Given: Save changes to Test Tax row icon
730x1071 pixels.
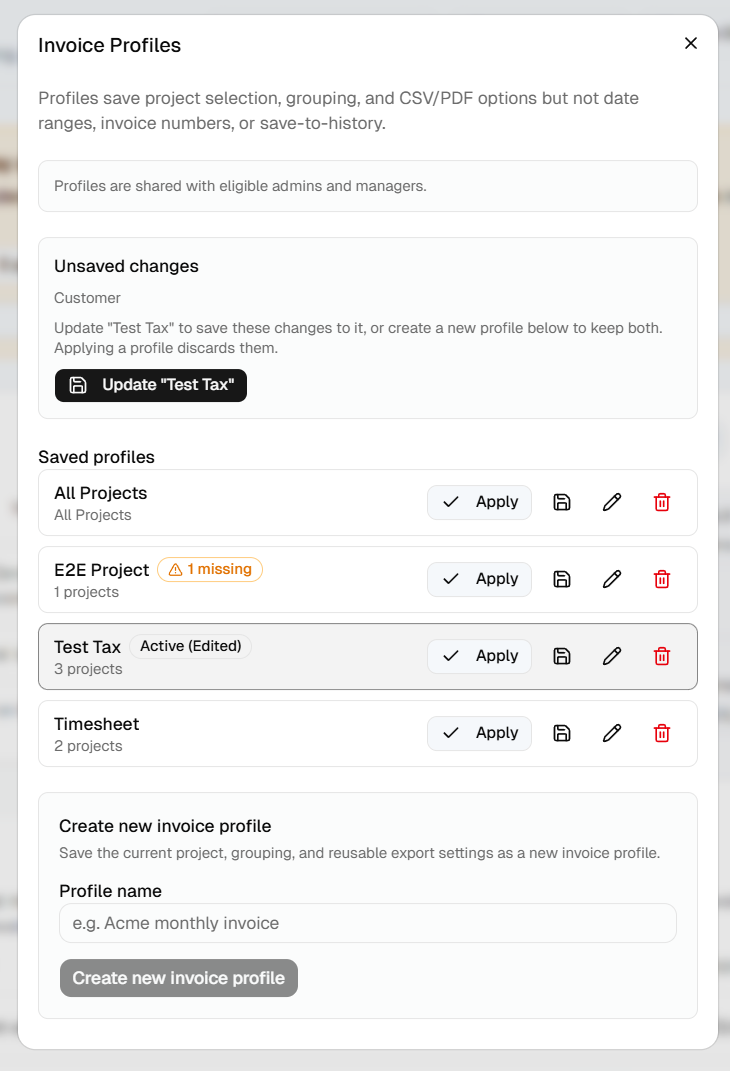Looking at the screenshot, I should 561,656.
